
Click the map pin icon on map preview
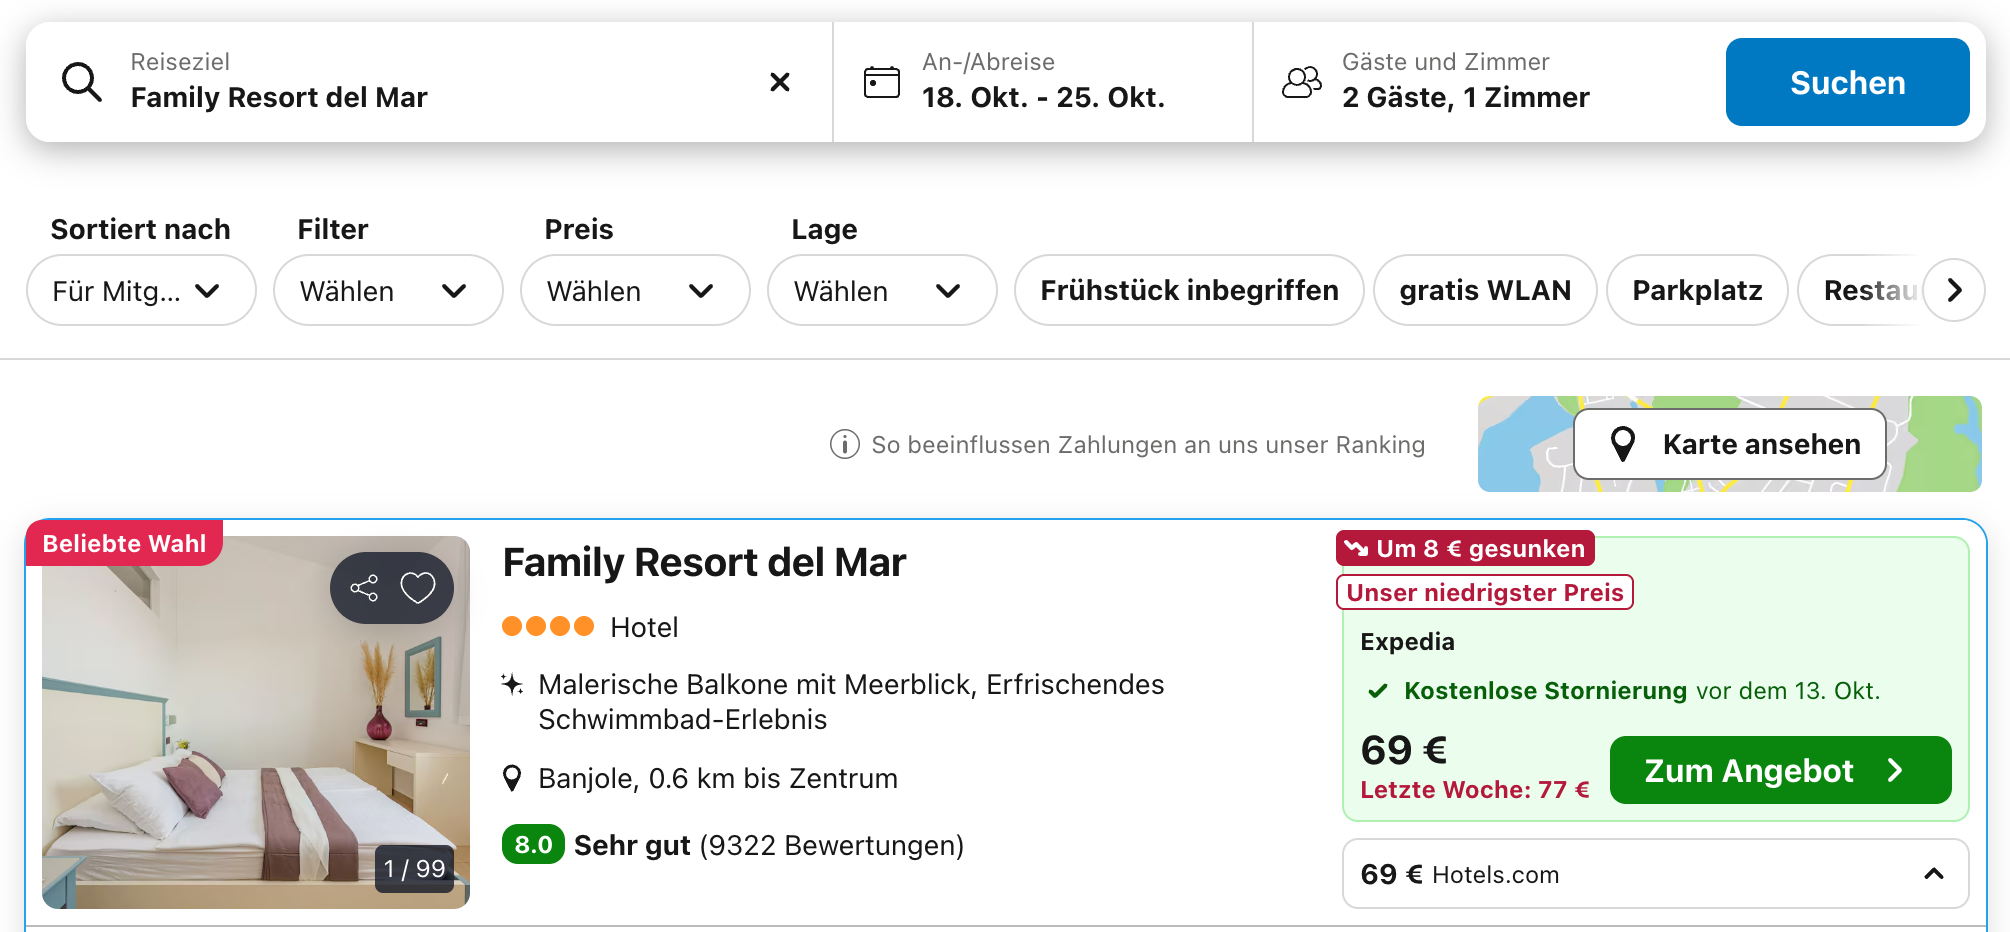click(x=1623, y=444)
